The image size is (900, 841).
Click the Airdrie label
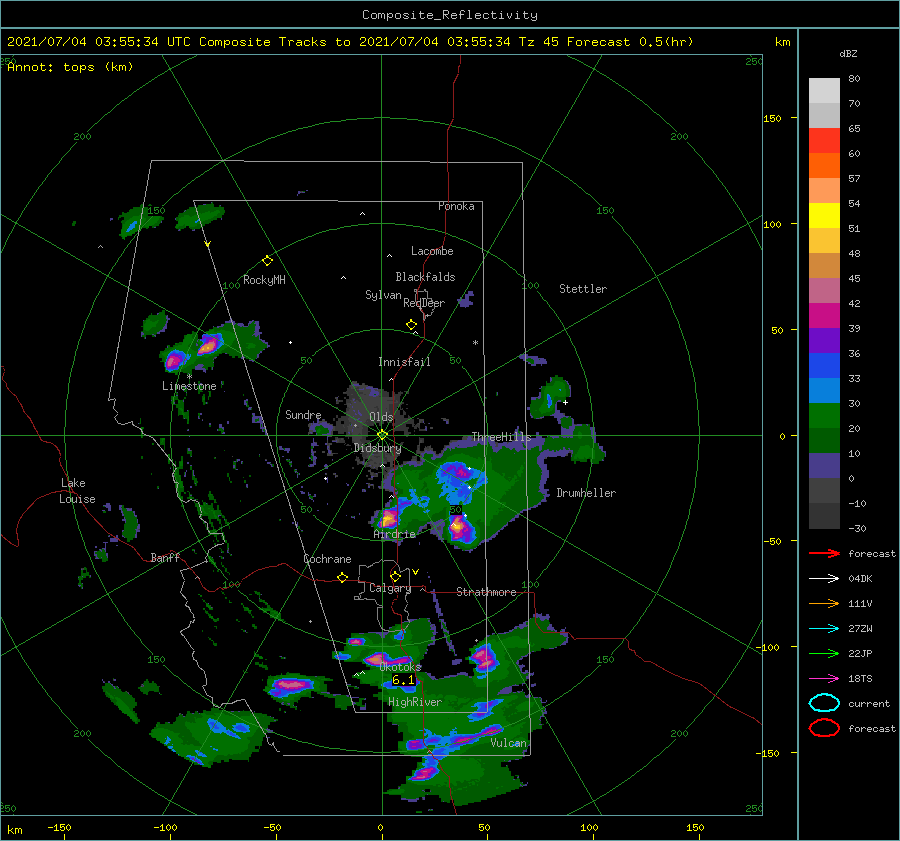[x=394, y=534]
